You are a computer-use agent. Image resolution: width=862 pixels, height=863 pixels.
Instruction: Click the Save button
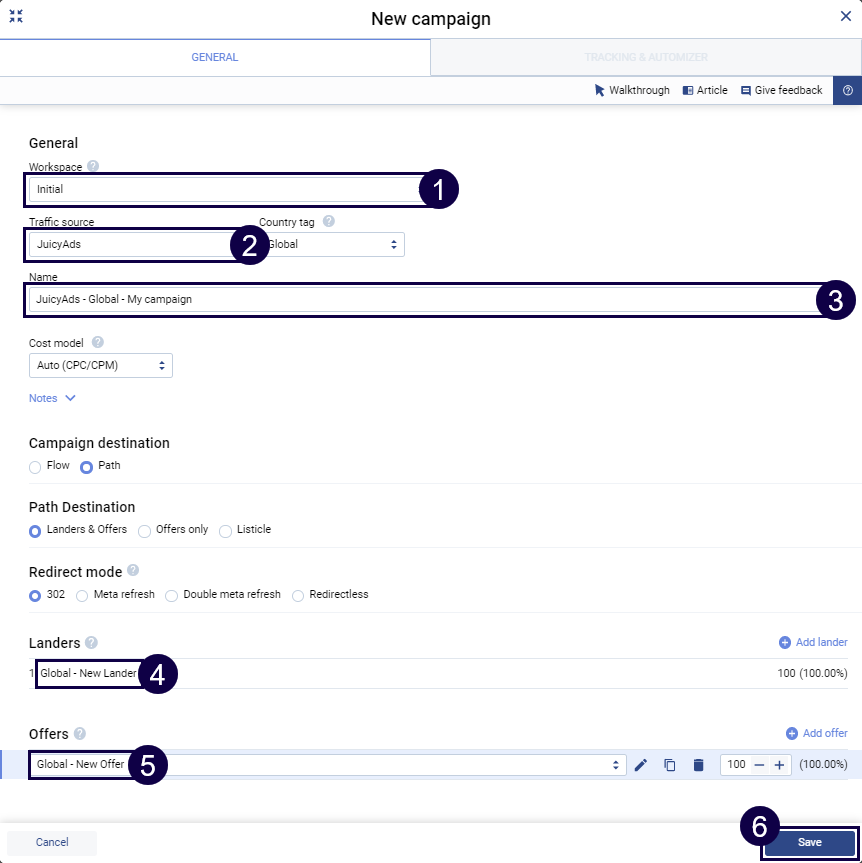pyautogui.click(x=809, y=843)
